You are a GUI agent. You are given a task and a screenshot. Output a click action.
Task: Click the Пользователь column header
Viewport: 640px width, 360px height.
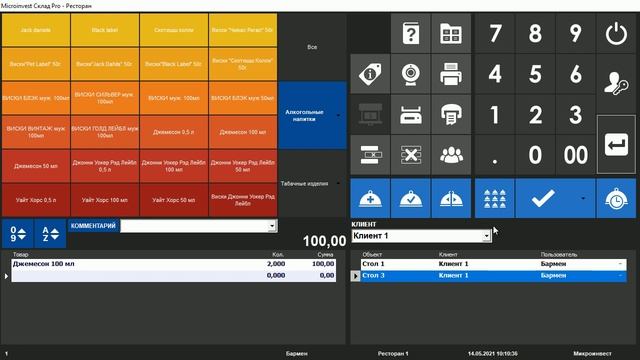[559, 254]
